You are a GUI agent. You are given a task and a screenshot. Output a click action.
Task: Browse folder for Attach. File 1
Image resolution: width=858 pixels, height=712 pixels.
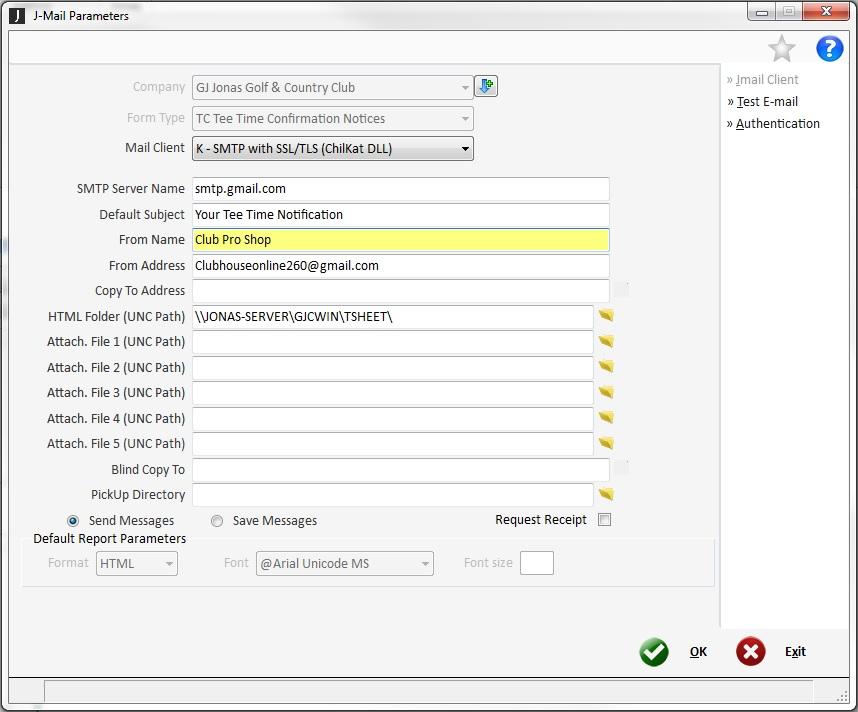(x=606, y=342)
